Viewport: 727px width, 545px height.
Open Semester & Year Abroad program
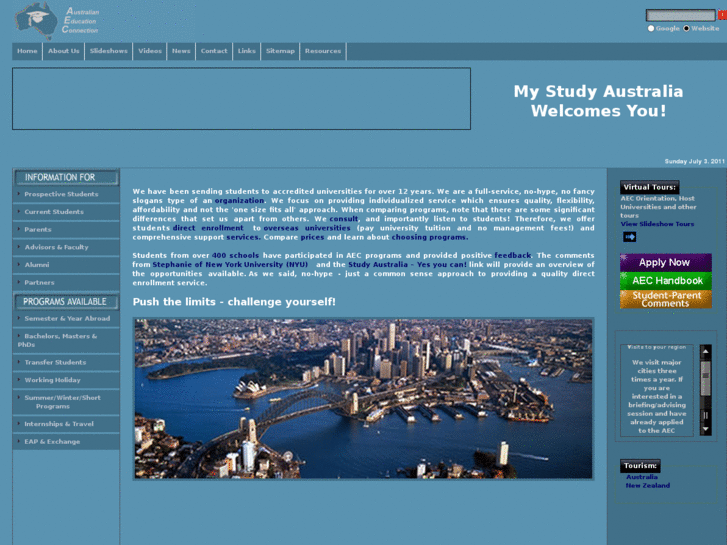click(x=66, y=319)
